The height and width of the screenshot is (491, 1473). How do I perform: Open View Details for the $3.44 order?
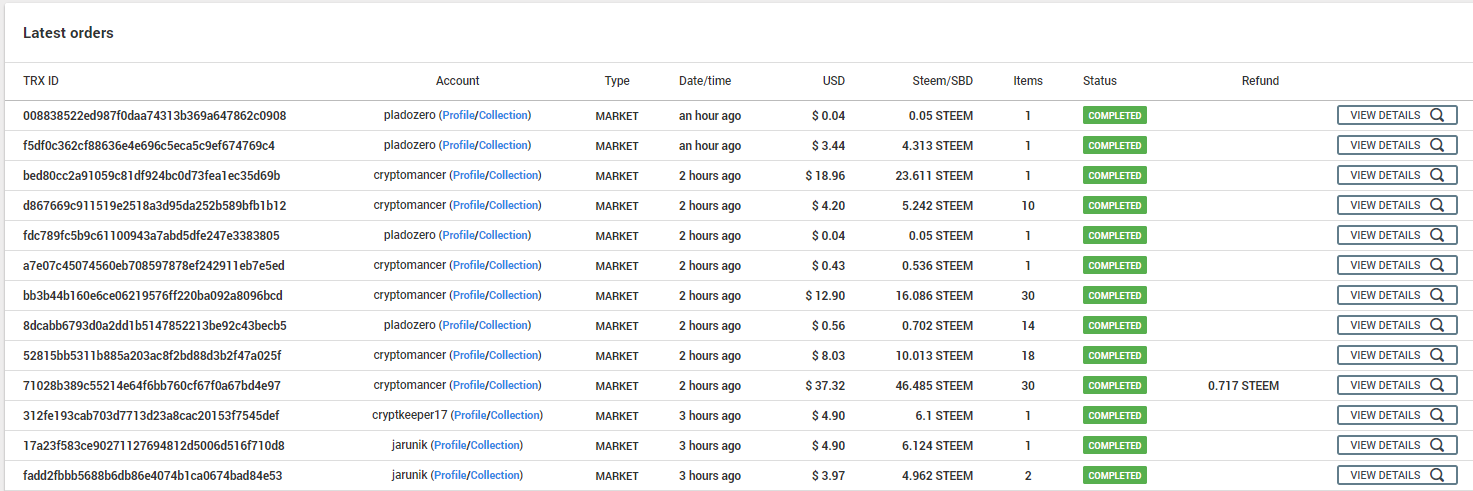tap(1396, 145)
